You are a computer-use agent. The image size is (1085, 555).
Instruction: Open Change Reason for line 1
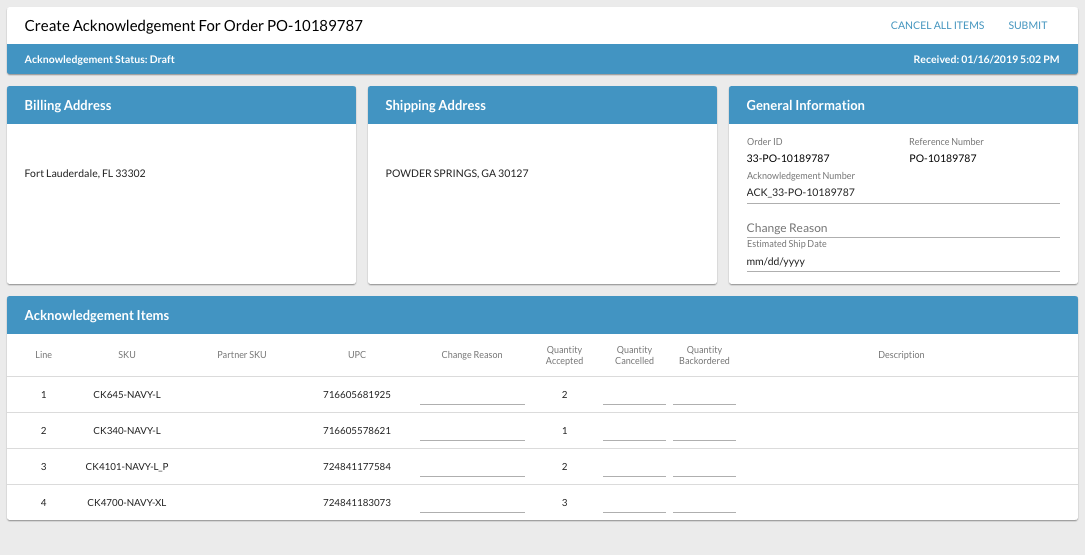click(472, 395)
